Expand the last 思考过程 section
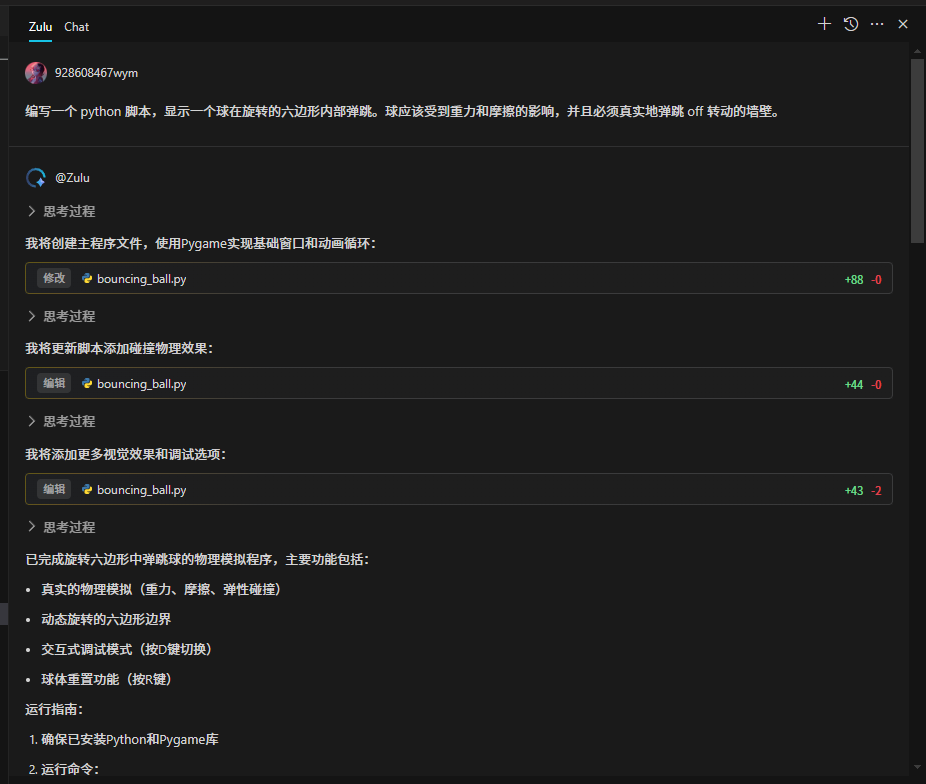Image resolution: width=926 pixels, height=784 pixels. pos(62,526)
